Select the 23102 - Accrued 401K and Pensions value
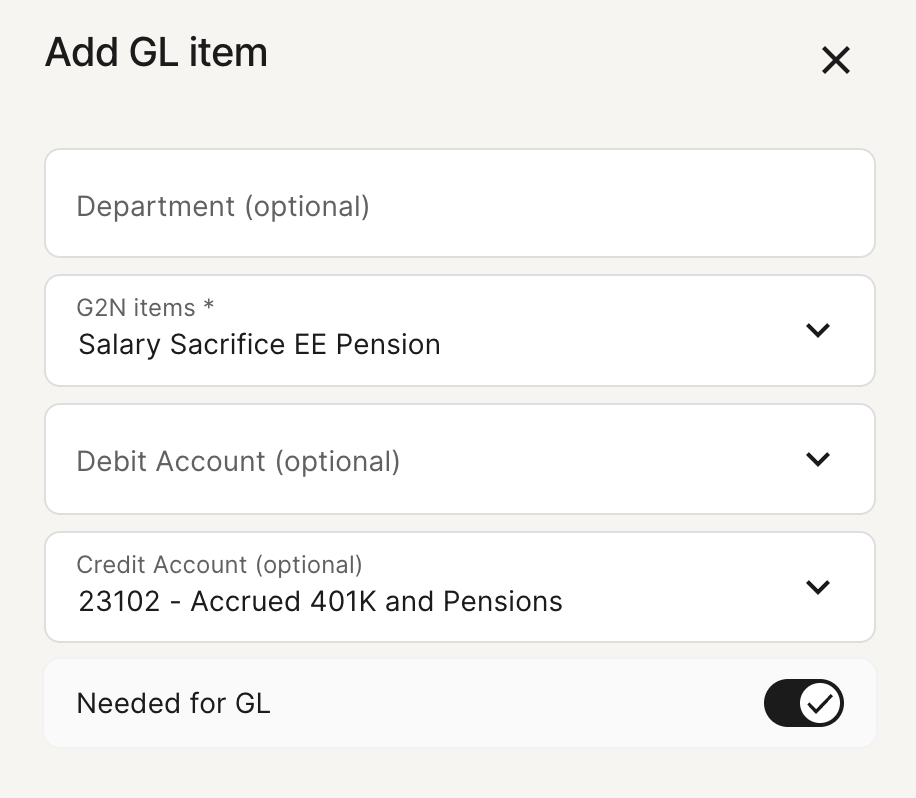The image size is (916, 798). (x=320, y=601)
